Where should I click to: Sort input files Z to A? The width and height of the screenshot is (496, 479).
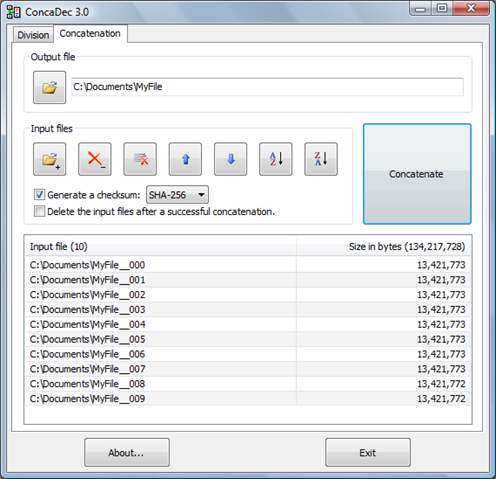tap(321, 159)
